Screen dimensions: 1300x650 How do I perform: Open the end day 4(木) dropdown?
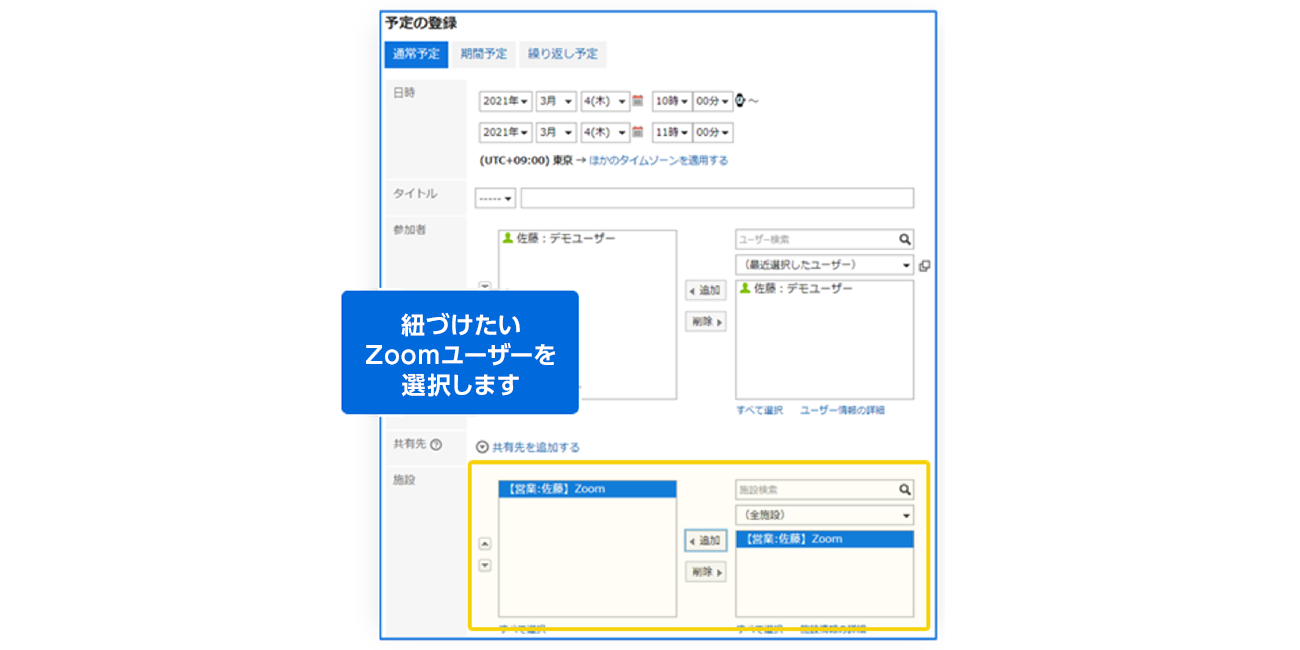coord(605,132)
